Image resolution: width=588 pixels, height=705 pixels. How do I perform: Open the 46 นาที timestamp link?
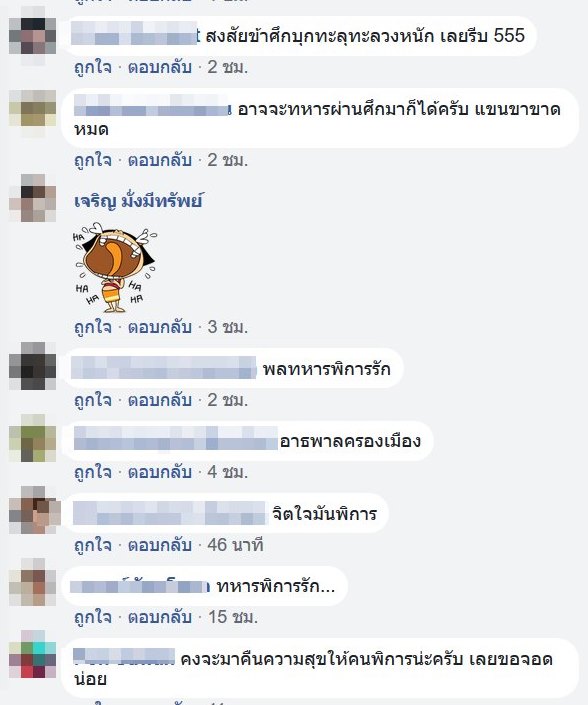[x=235, y=545]
